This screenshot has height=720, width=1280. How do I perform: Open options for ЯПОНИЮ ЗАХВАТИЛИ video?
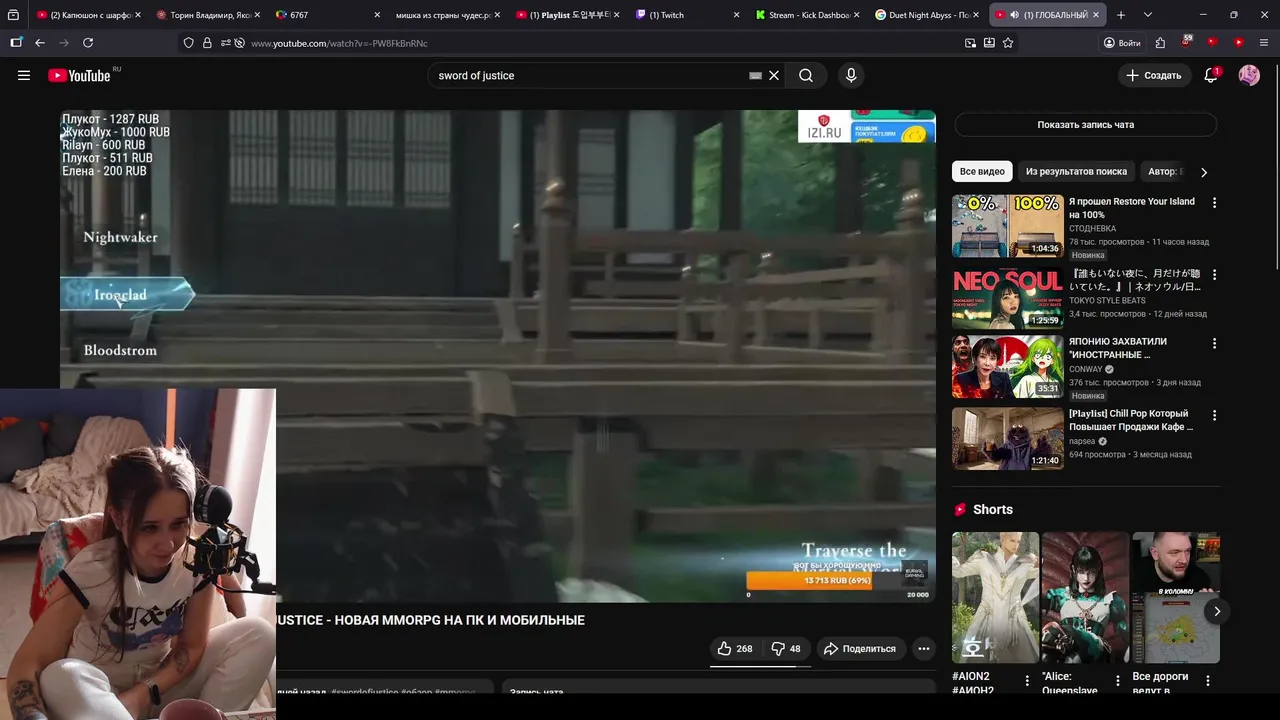pyautogui.click(x=1214, y=343)
